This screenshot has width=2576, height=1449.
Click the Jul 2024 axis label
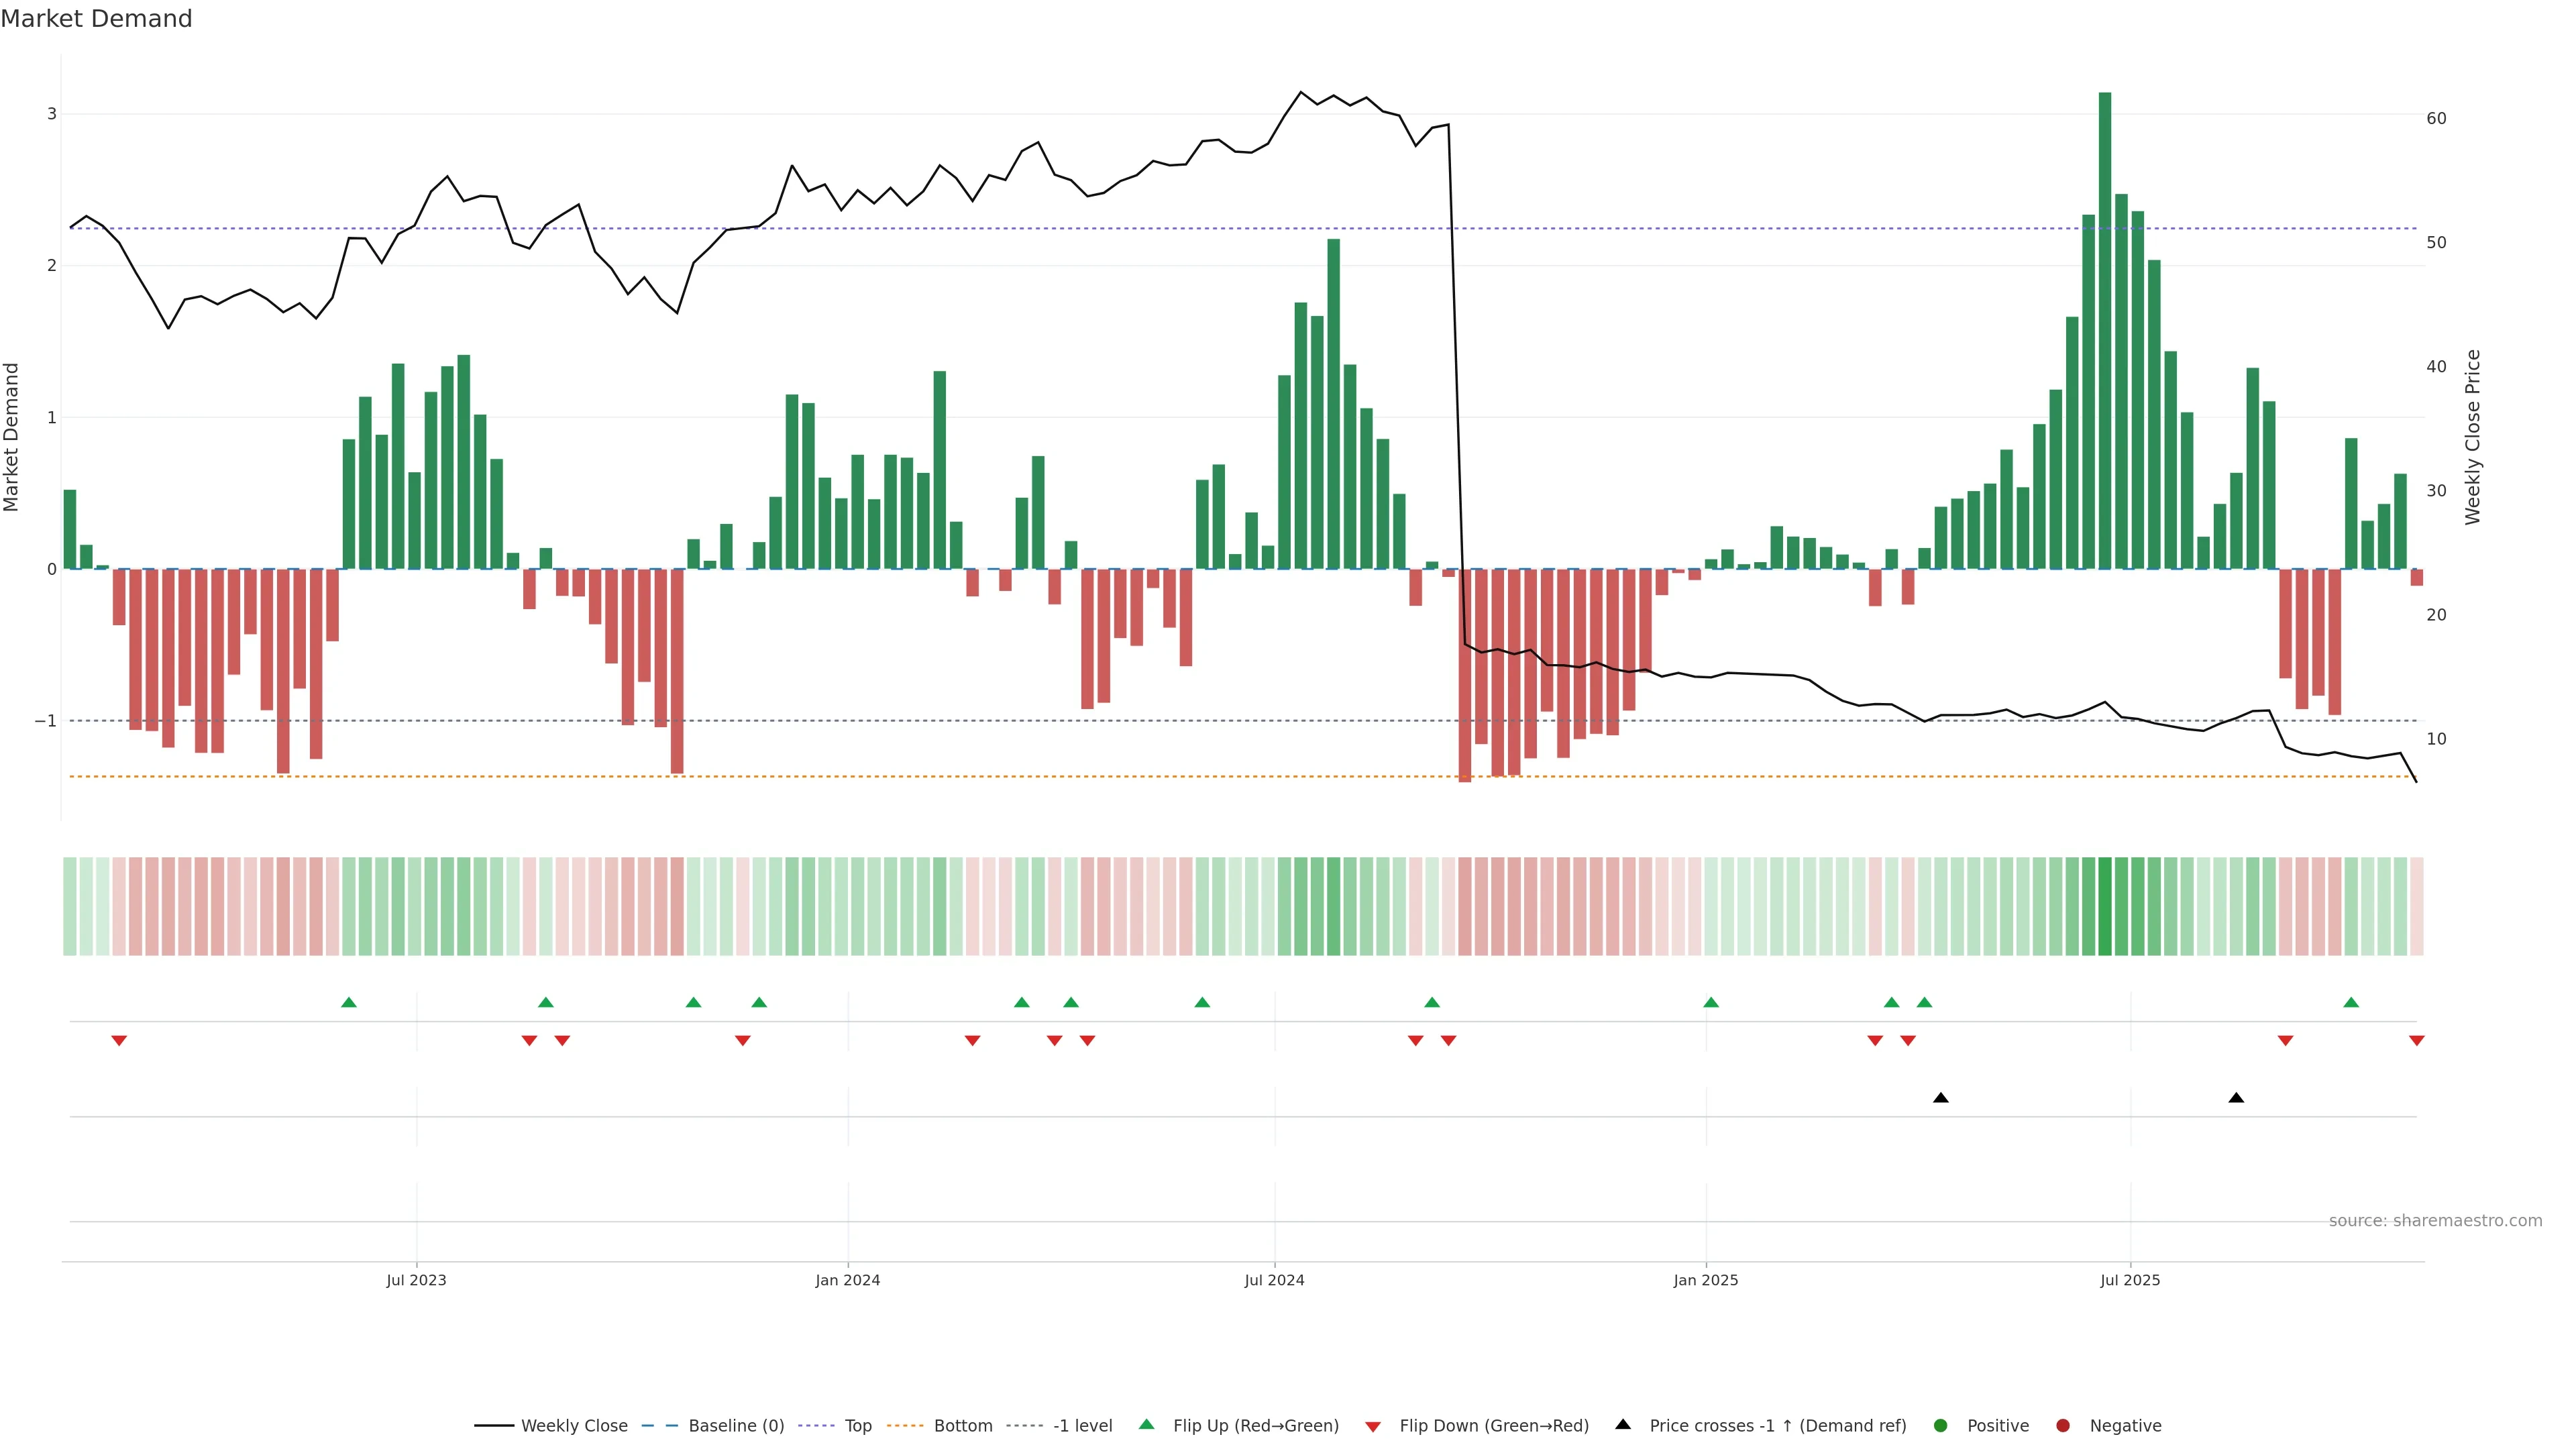1274,1280
